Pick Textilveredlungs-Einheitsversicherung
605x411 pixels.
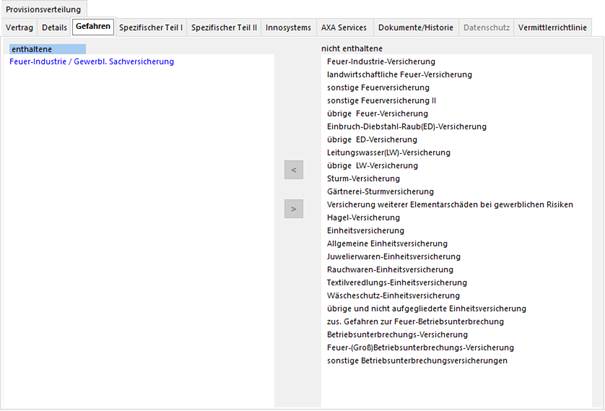click(x=397, y=282)
